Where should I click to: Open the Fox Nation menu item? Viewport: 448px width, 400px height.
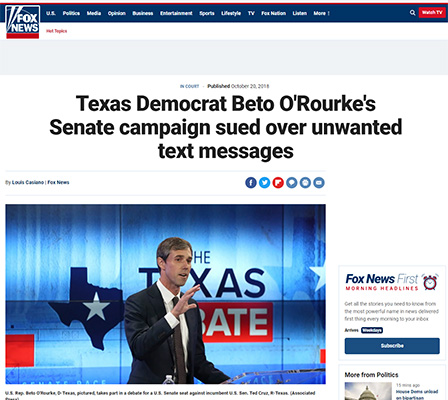click(273, 13)
